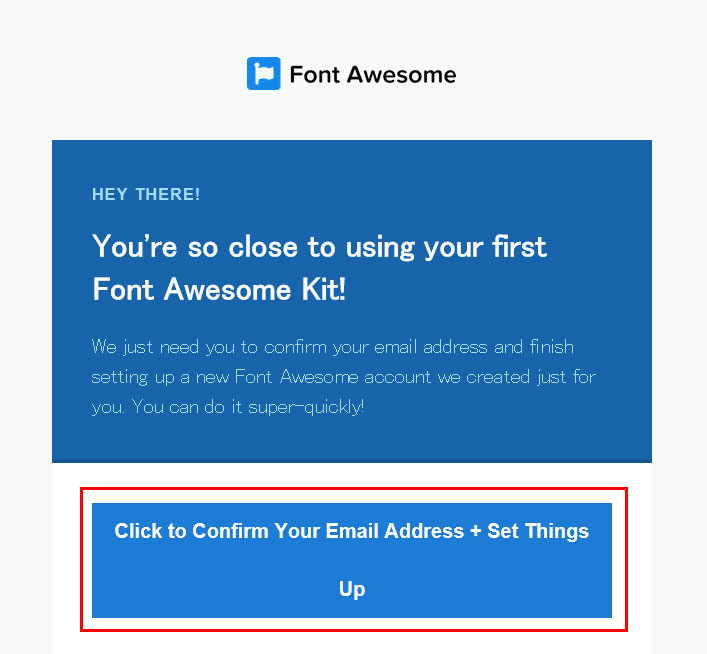The image size is (707, 654).
Task: Click the heading line "You're so close"
Action: [x=319, y=246]
